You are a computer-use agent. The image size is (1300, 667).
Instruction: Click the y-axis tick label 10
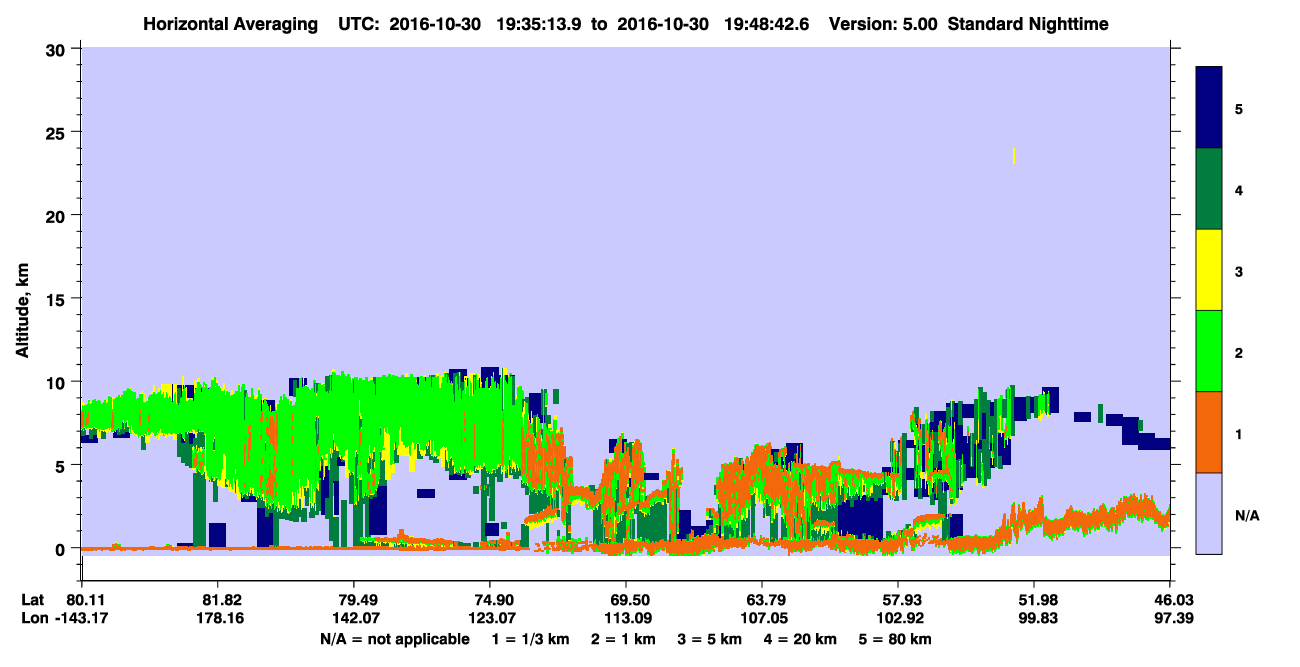(x=58, y=382)
